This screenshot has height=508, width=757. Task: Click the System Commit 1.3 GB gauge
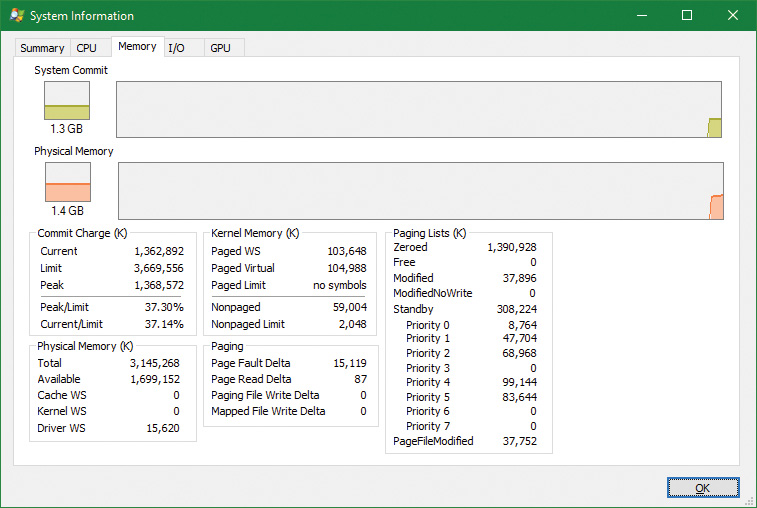(x=67, y=102)
